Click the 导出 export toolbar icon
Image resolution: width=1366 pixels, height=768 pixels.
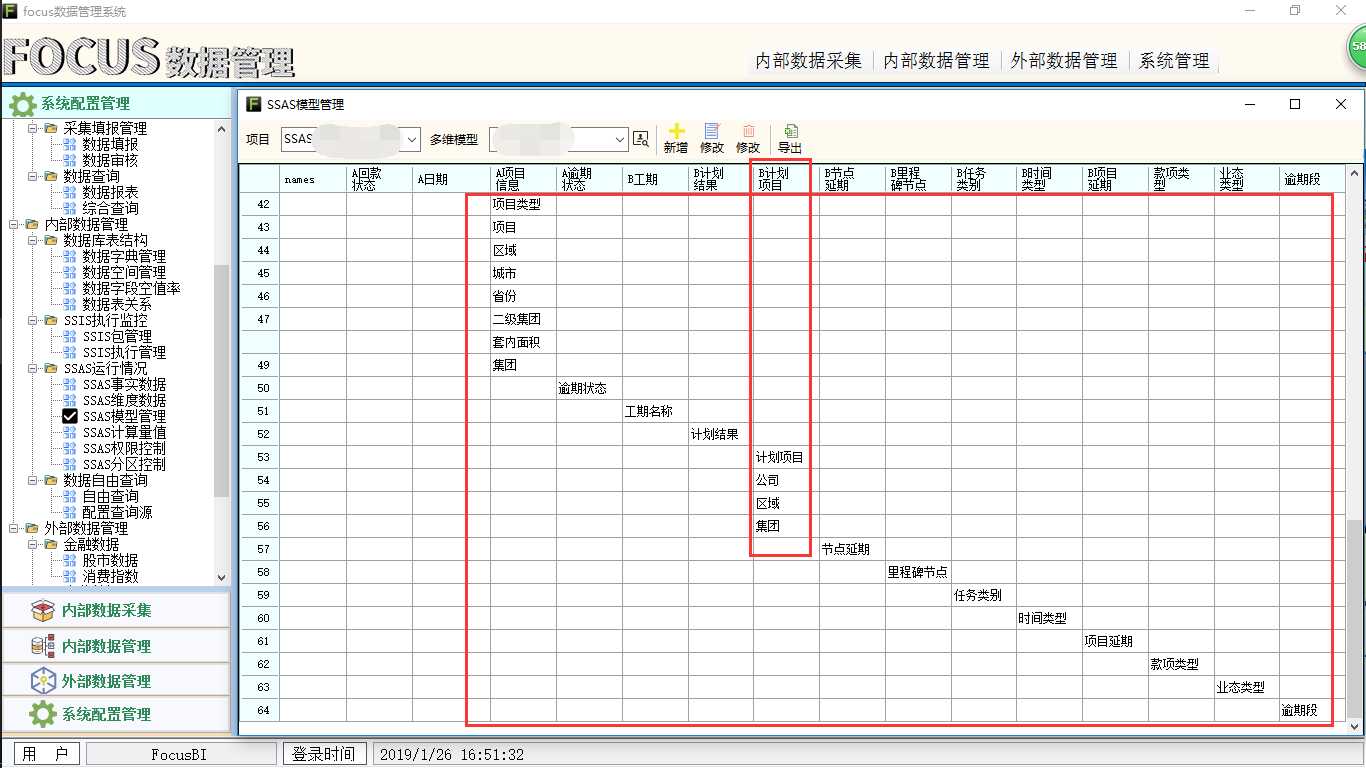[790, 131]
